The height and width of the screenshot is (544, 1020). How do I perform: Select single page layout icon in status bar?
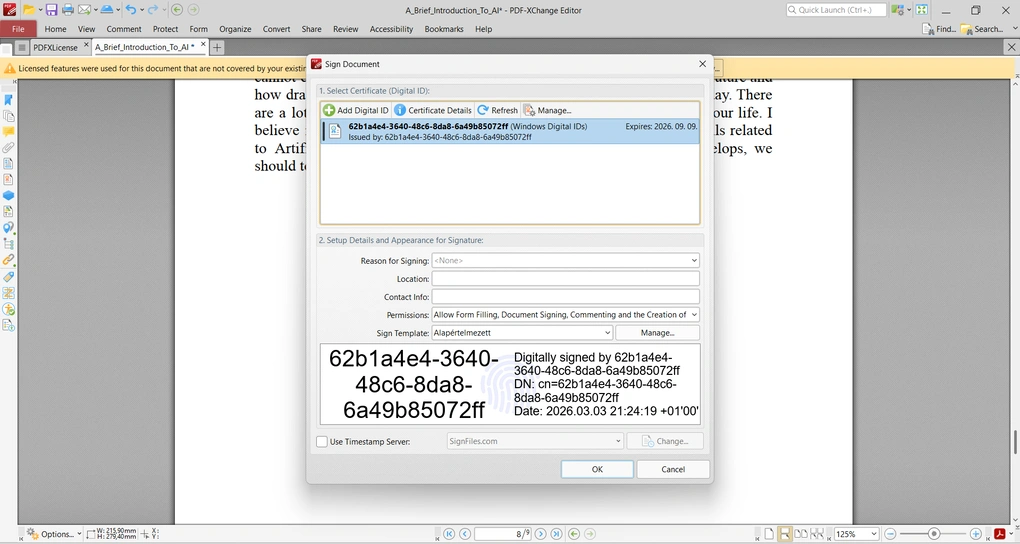[x=770, y=534]
